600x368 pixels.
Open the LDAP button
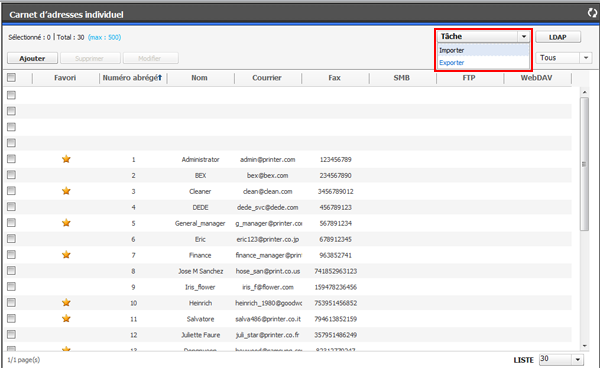coord(558,37)
